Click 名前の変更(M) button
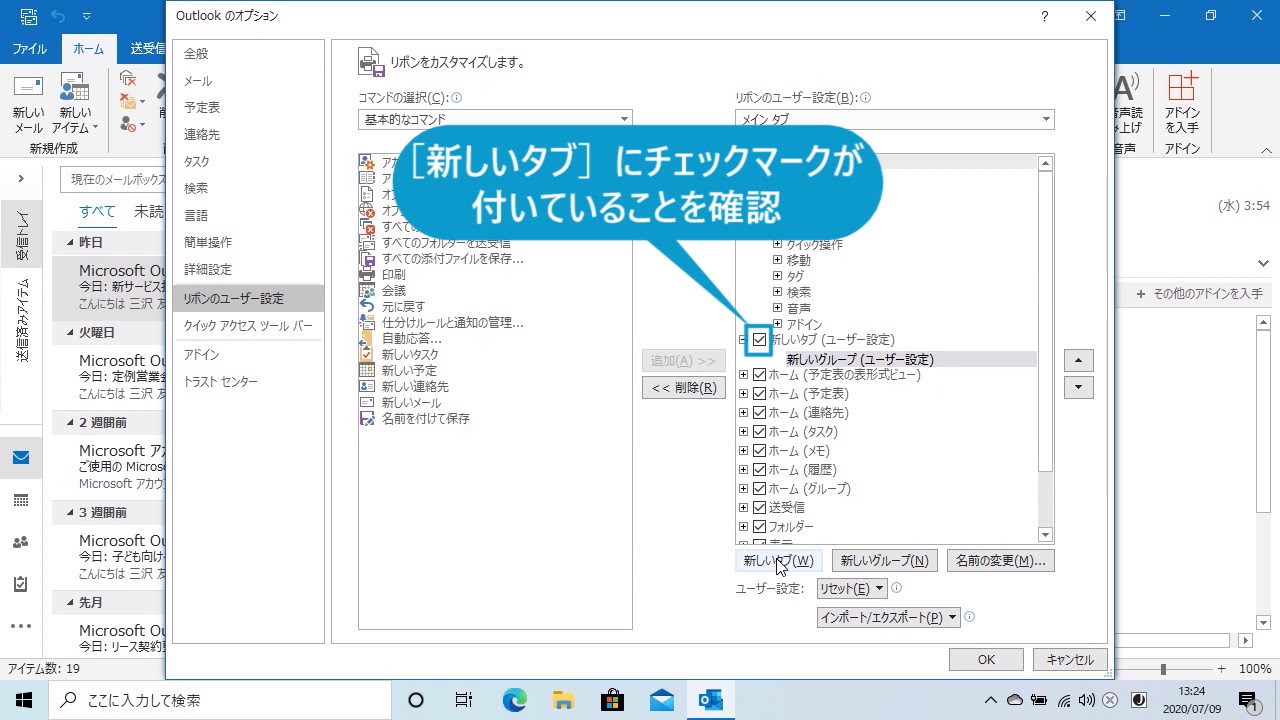 point(1000,561)
